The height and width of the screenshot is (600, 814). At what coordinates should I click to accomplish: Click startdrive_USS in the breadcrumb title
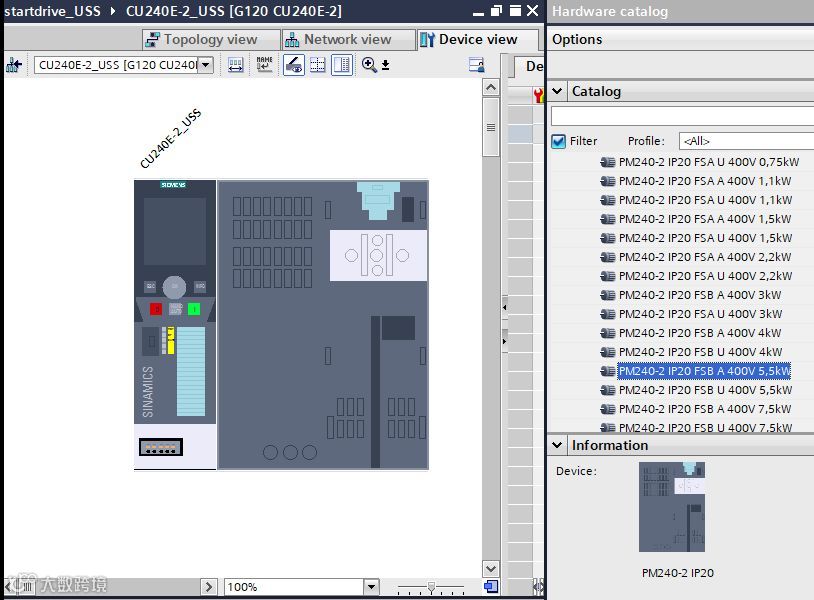point(52,11)
